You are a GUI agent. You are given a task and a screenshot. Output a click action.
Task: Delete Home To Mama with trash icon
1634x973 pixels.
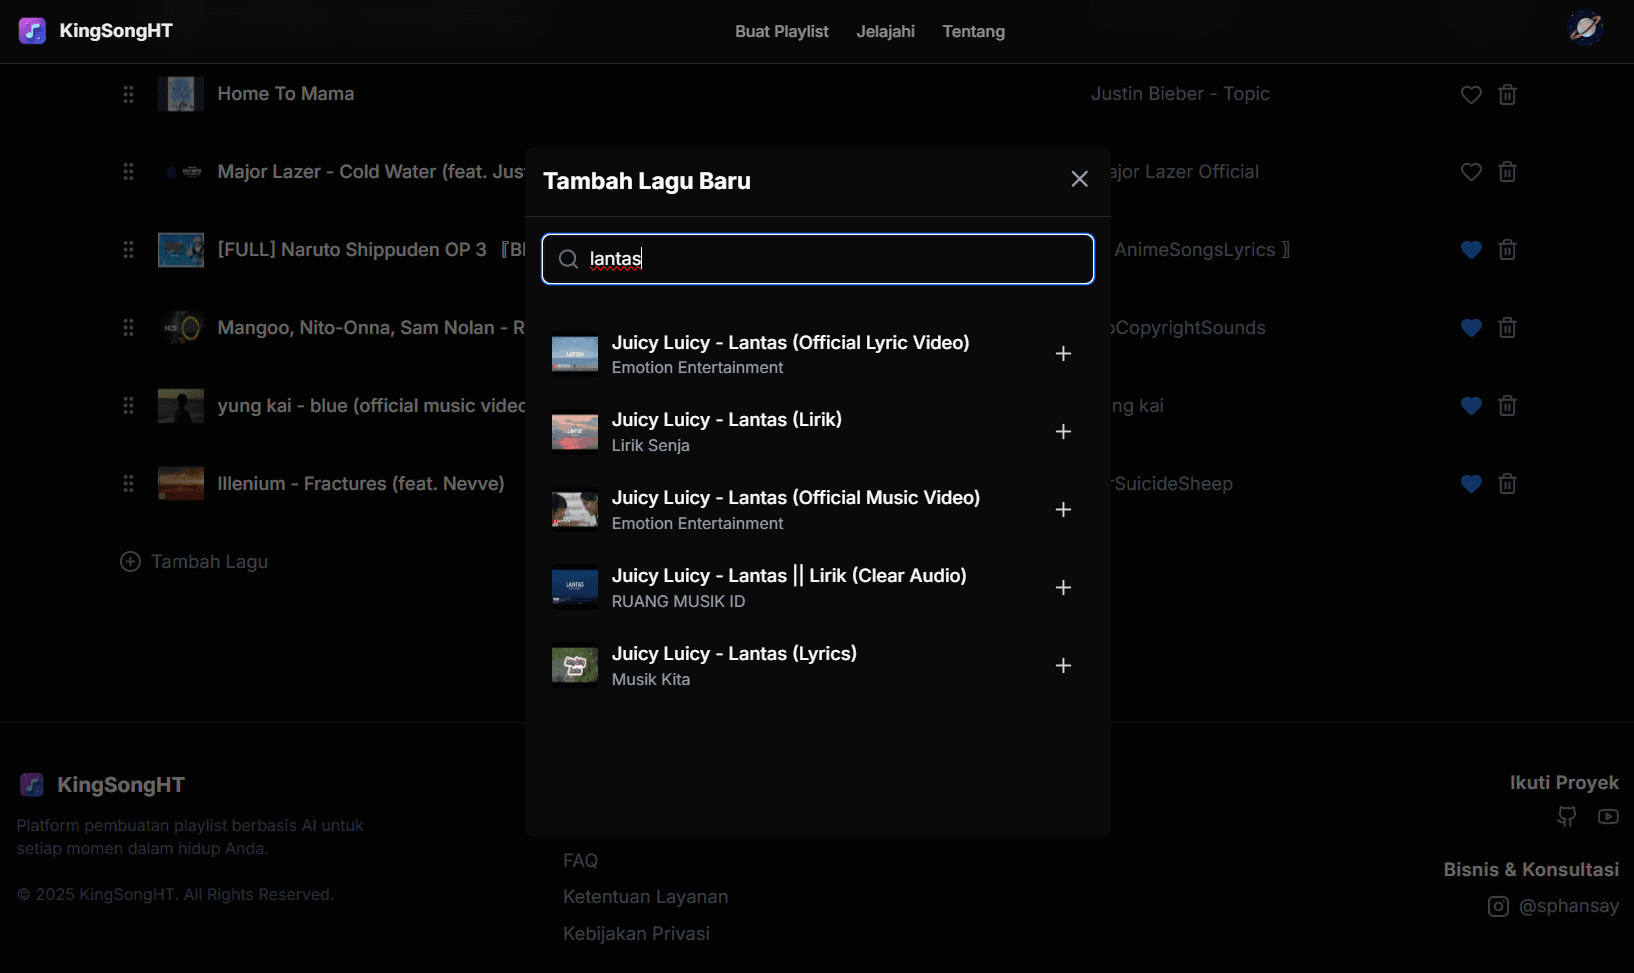(1507, 95)
